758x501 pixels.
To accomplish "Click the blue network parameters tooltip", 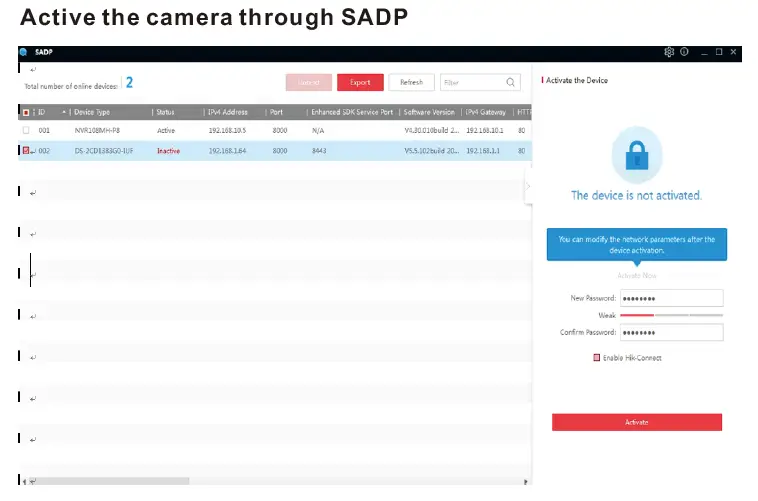I will 637,245.
